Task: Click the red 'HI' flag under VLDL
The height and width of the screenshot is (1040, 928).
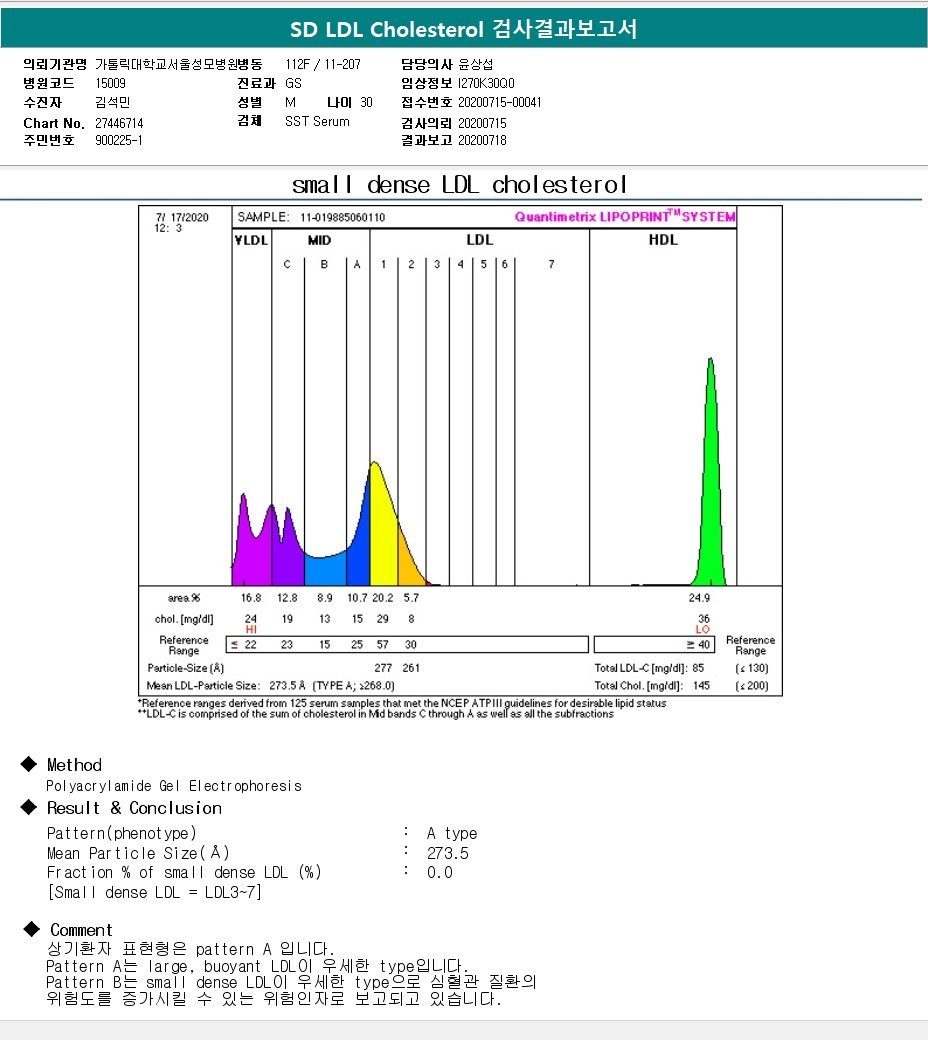Action: tap(251, 629)
